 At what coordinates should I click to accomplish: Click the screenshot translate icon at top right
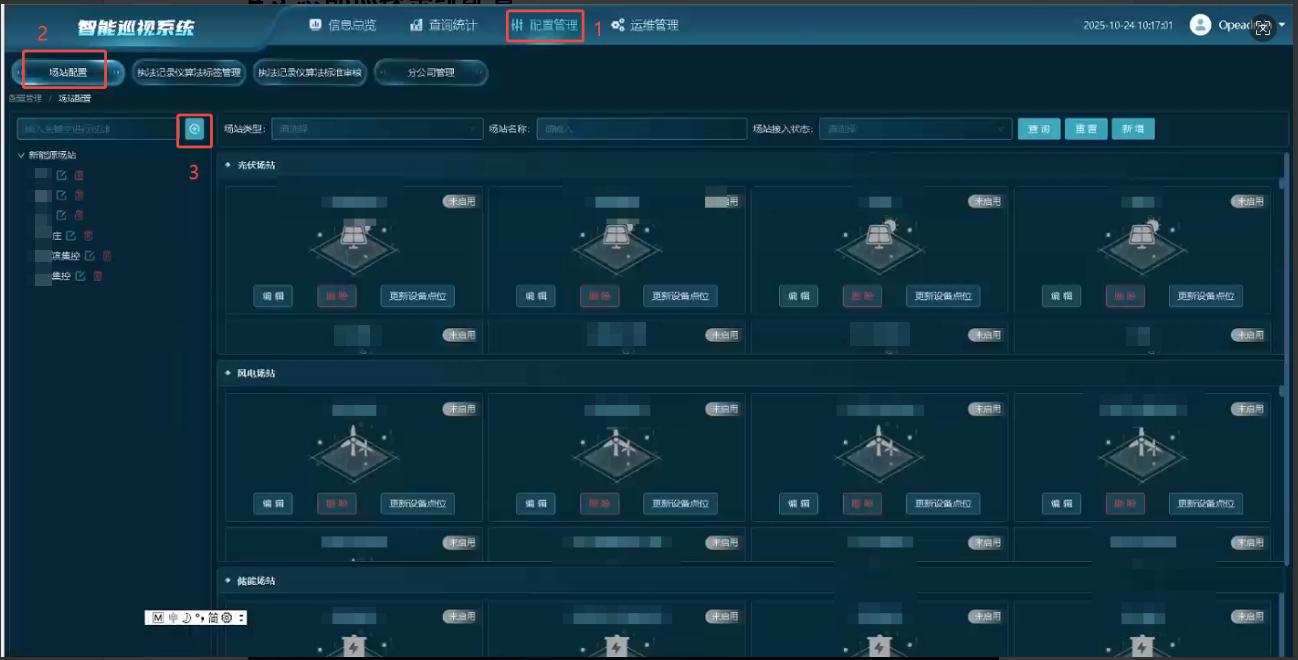pos(1263,28)
